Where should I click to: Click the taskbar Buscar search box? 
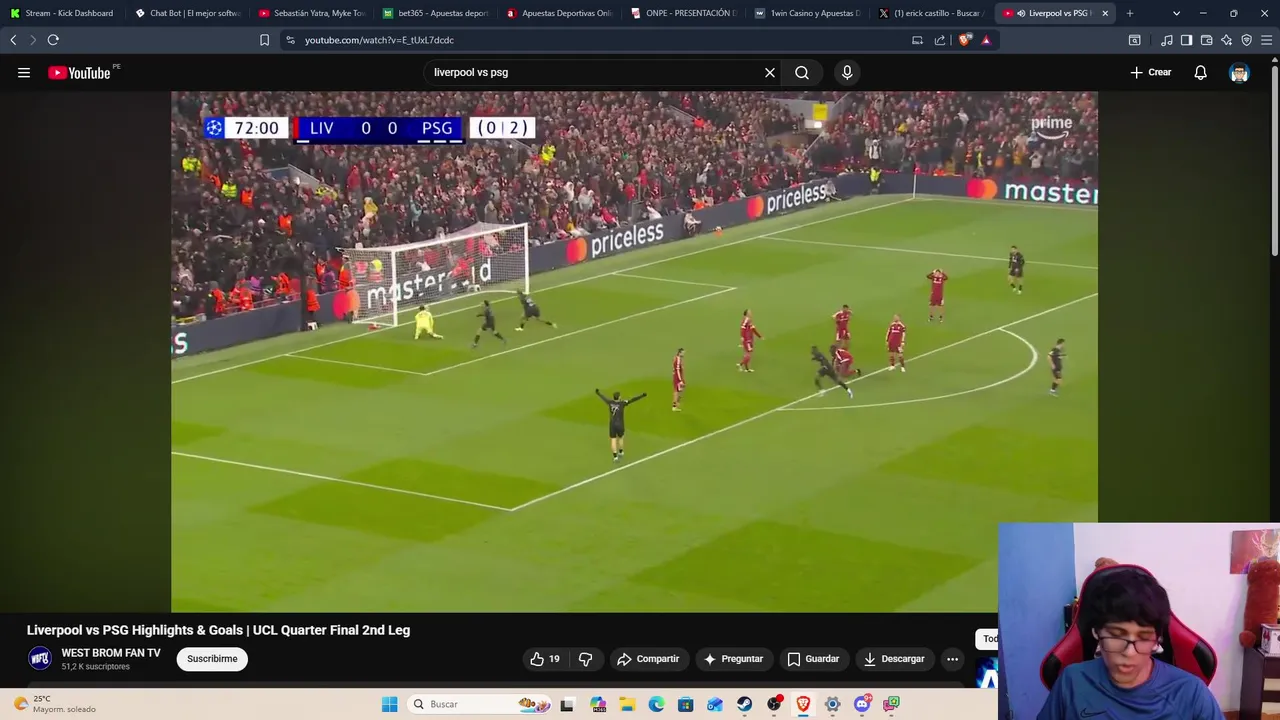tap(481, 704)
